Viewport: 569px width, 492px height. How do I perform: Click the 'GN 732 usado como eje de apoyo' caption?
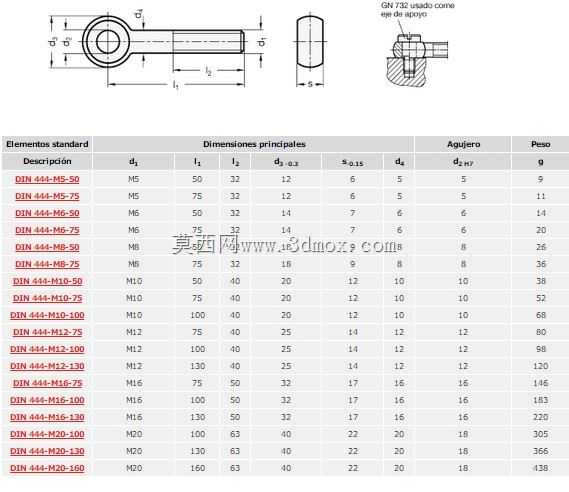click(x=417, y=10)
